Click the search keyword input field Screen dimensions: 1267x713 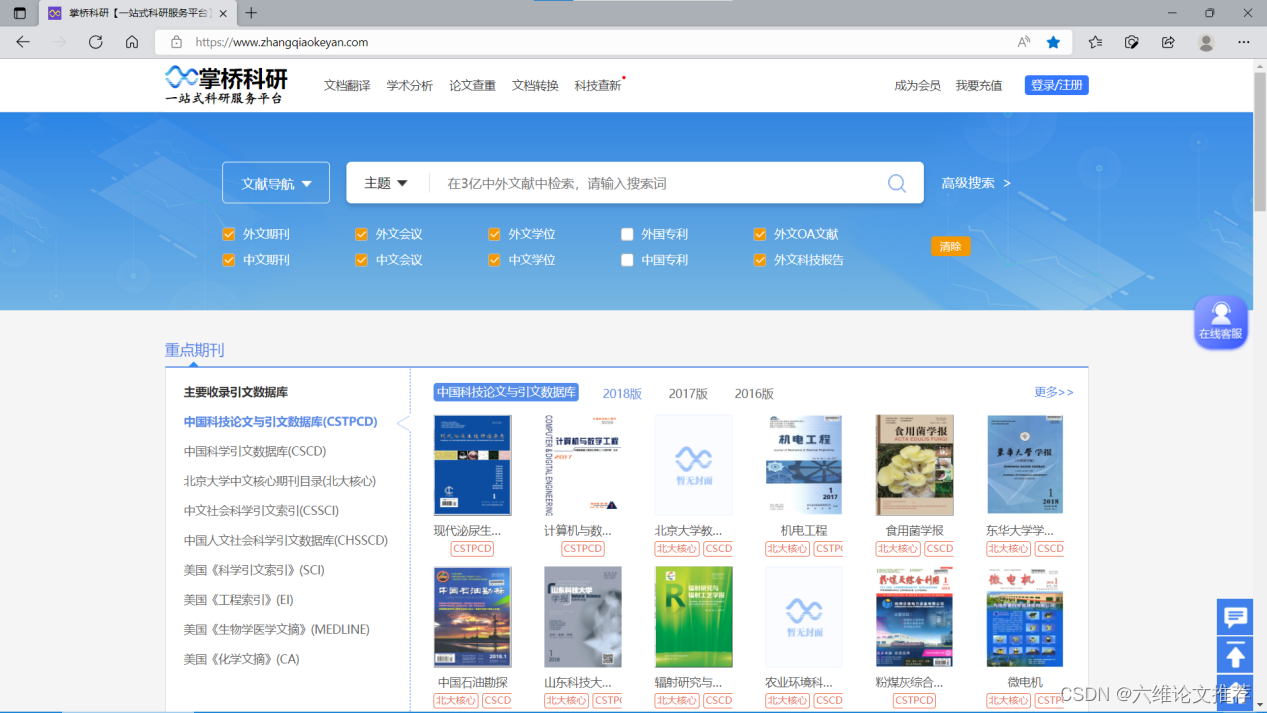click(655, 183)
